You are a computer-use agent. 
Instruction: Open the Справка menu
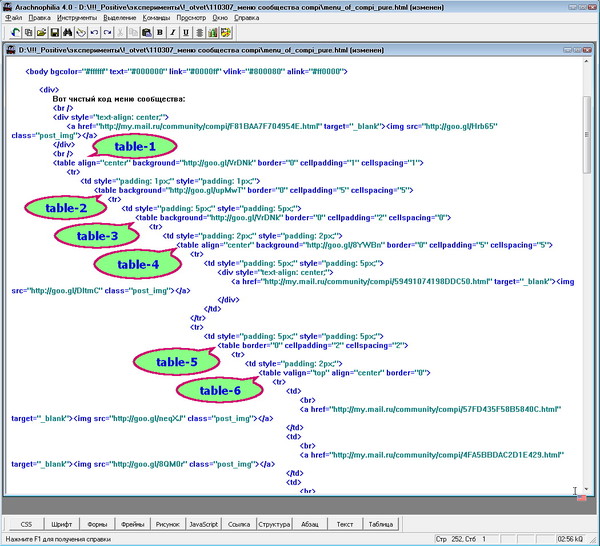coord(246,18)
